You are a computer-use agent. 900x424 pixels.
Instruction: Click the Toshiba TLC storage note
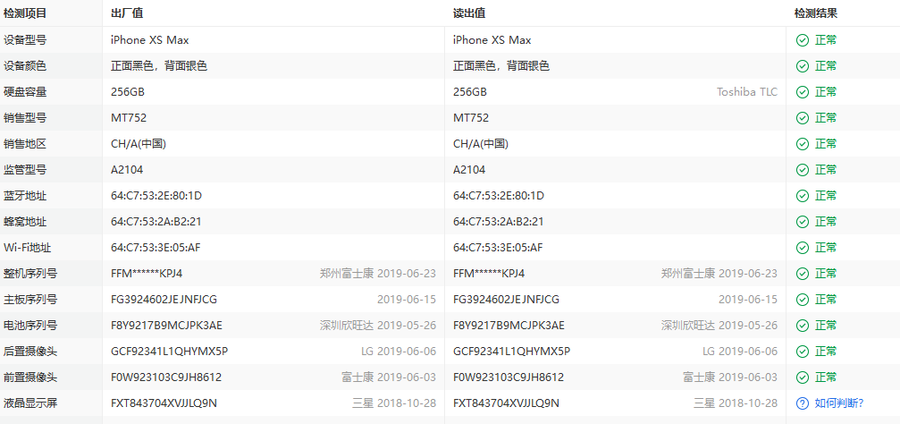[x=747, y=92]
